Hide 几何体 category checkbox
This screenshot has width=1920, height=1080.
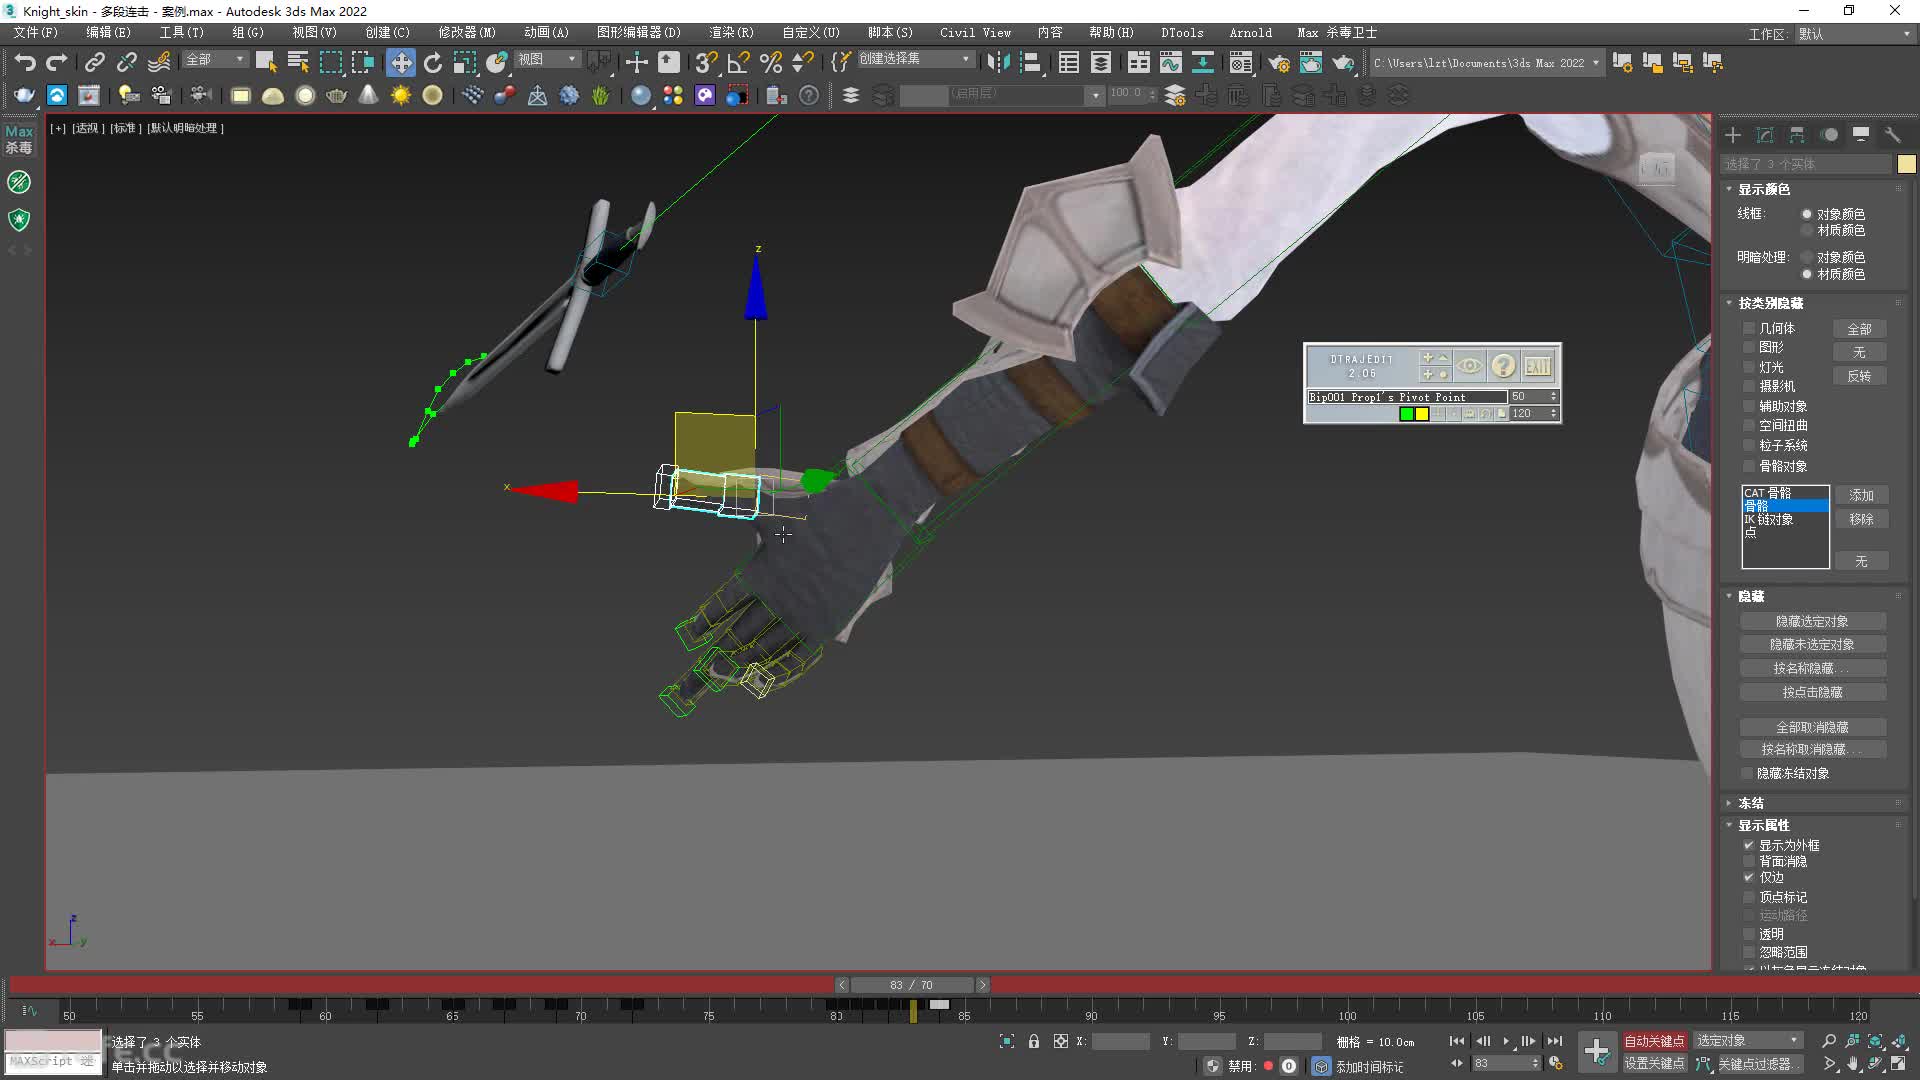1749,328
